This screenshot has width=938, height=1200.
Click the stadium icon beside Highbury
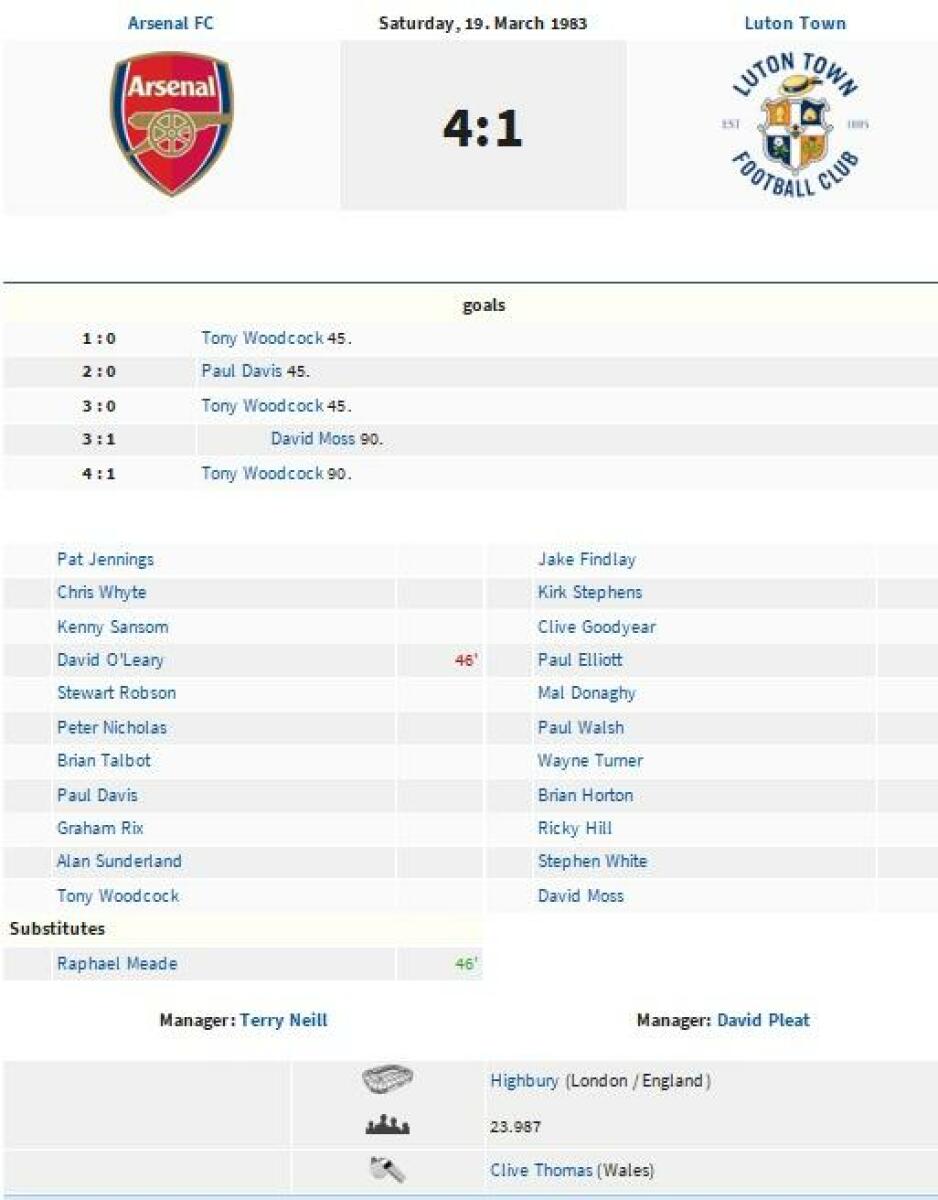pos(387,1080)
